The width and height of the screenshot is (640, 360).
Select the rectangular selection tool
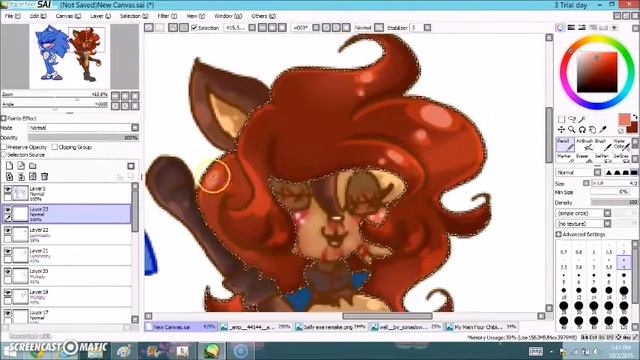tap(562, 119)
